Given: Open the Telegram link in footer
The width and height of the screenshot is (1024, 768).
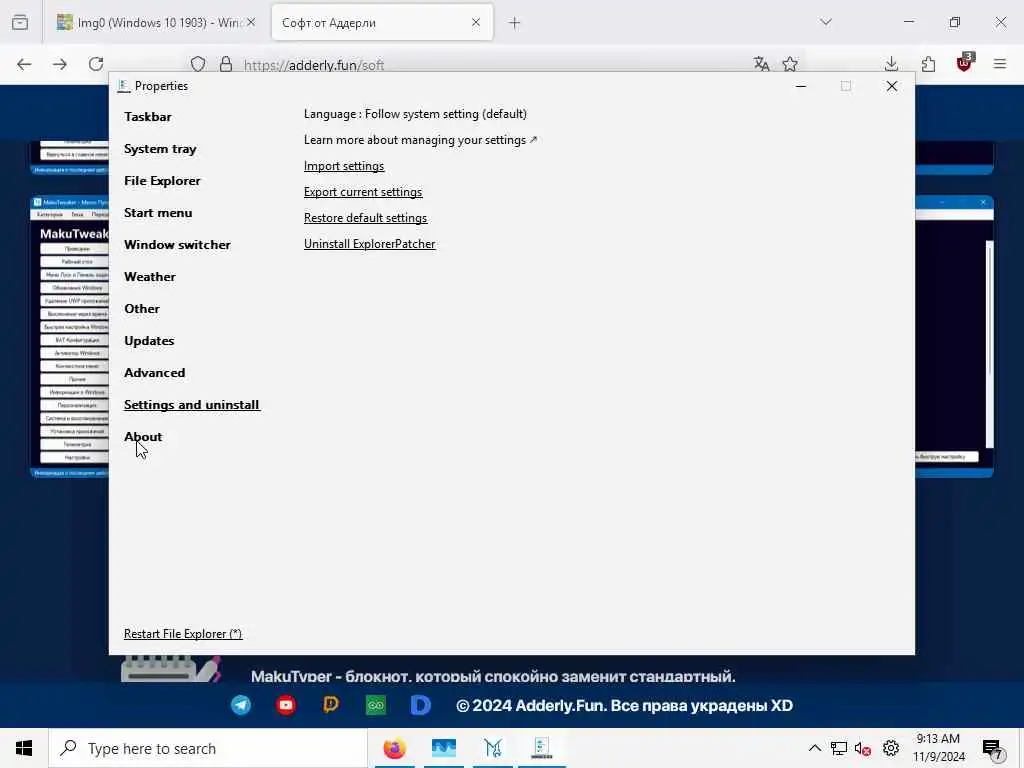Looking at the screenshot, I should pyautogui.click(x=241, y=705).
